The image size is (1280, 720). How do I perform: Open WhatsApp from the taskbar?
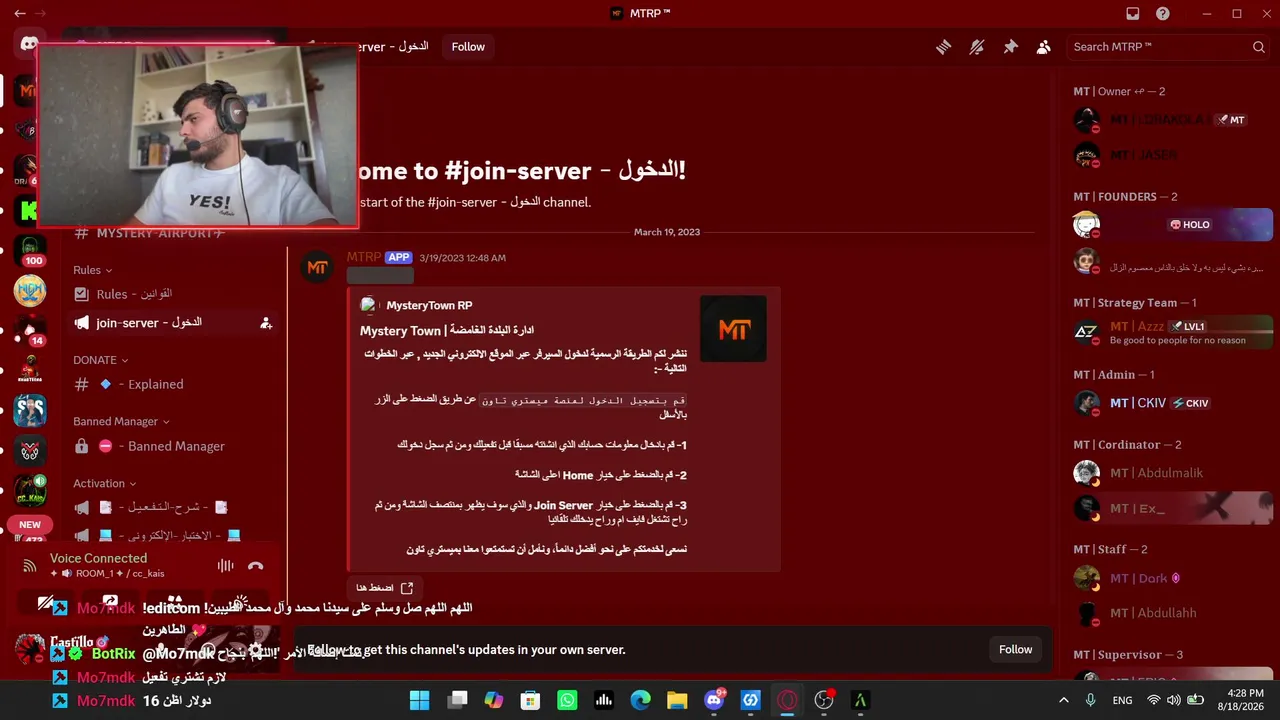coord(567,700)
